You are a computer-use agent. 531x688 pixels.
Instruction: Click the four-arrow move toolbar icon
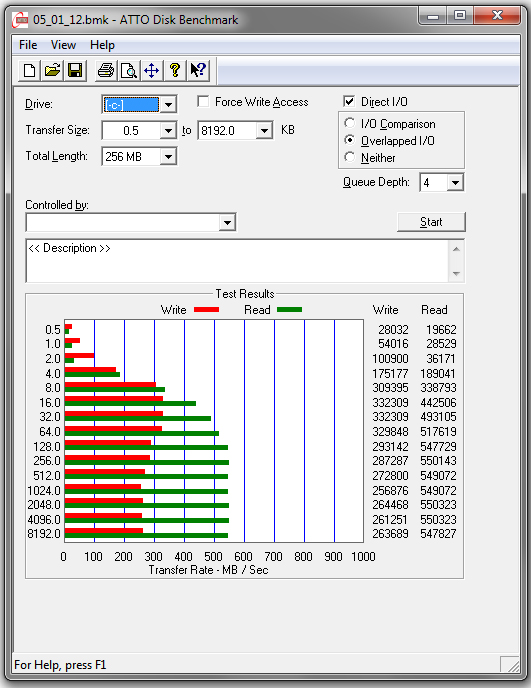click(x=151, y=70)
